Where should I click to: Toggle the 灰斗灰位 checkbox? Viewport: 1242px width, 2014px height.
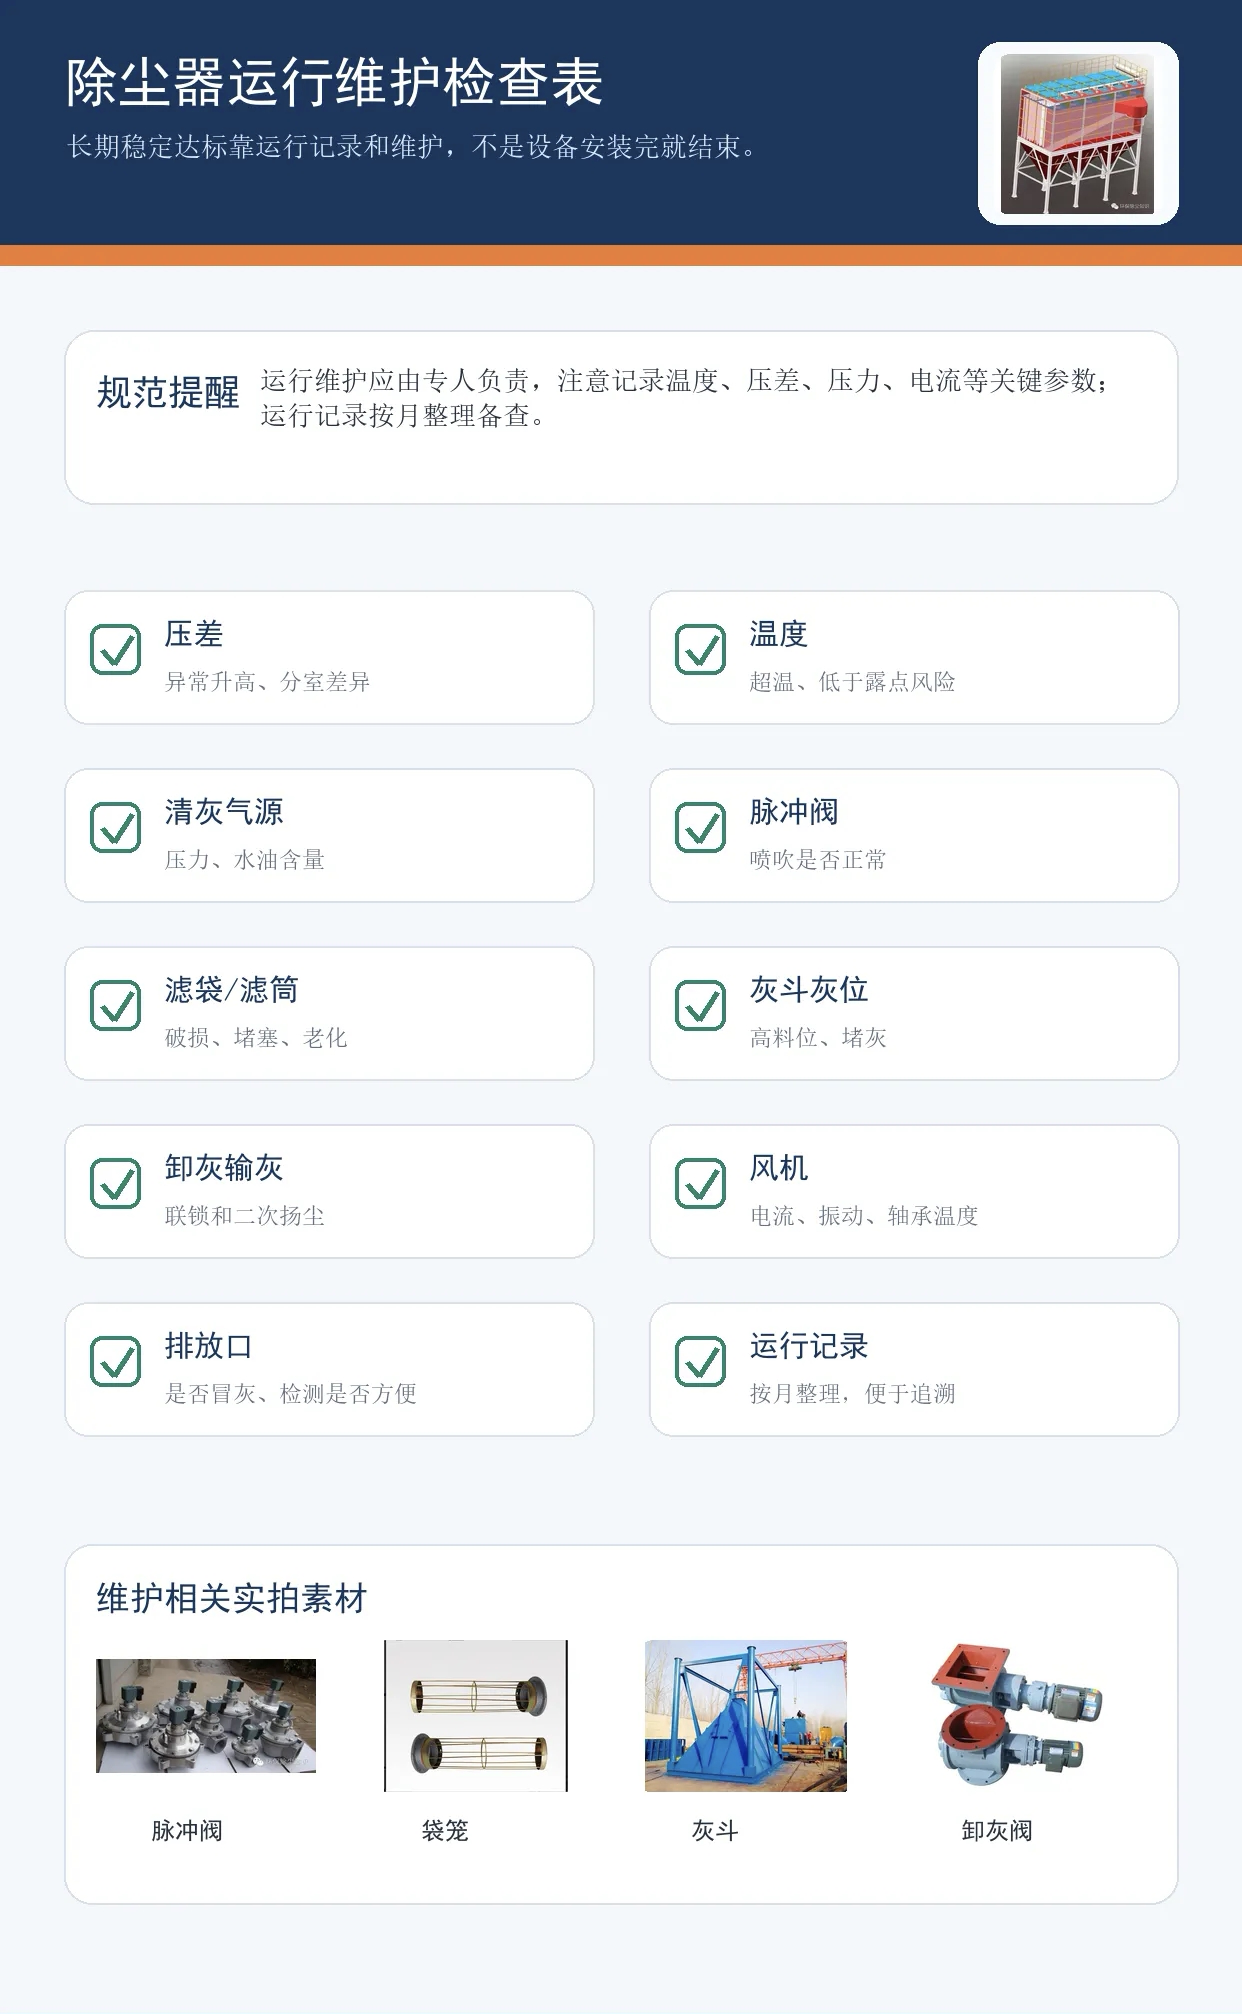click(x=701, y=1006)
